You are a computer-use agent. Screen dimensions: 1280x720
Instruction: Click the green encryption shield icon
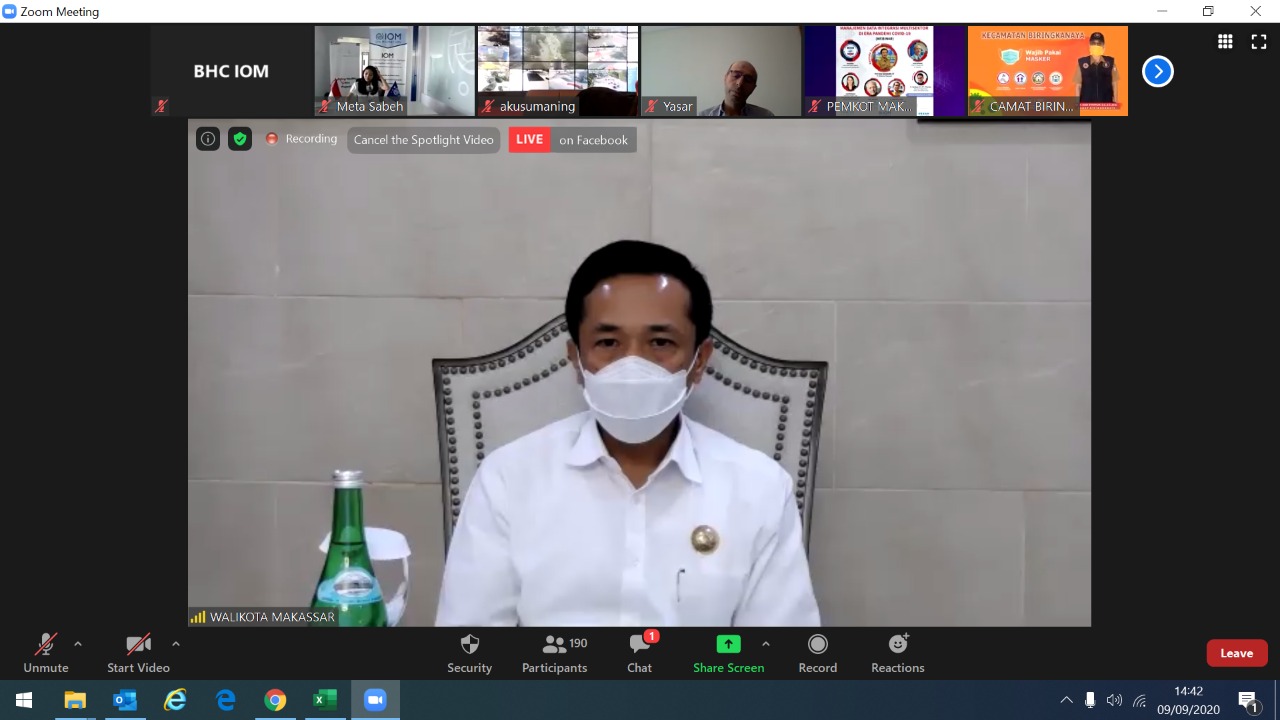240,139
